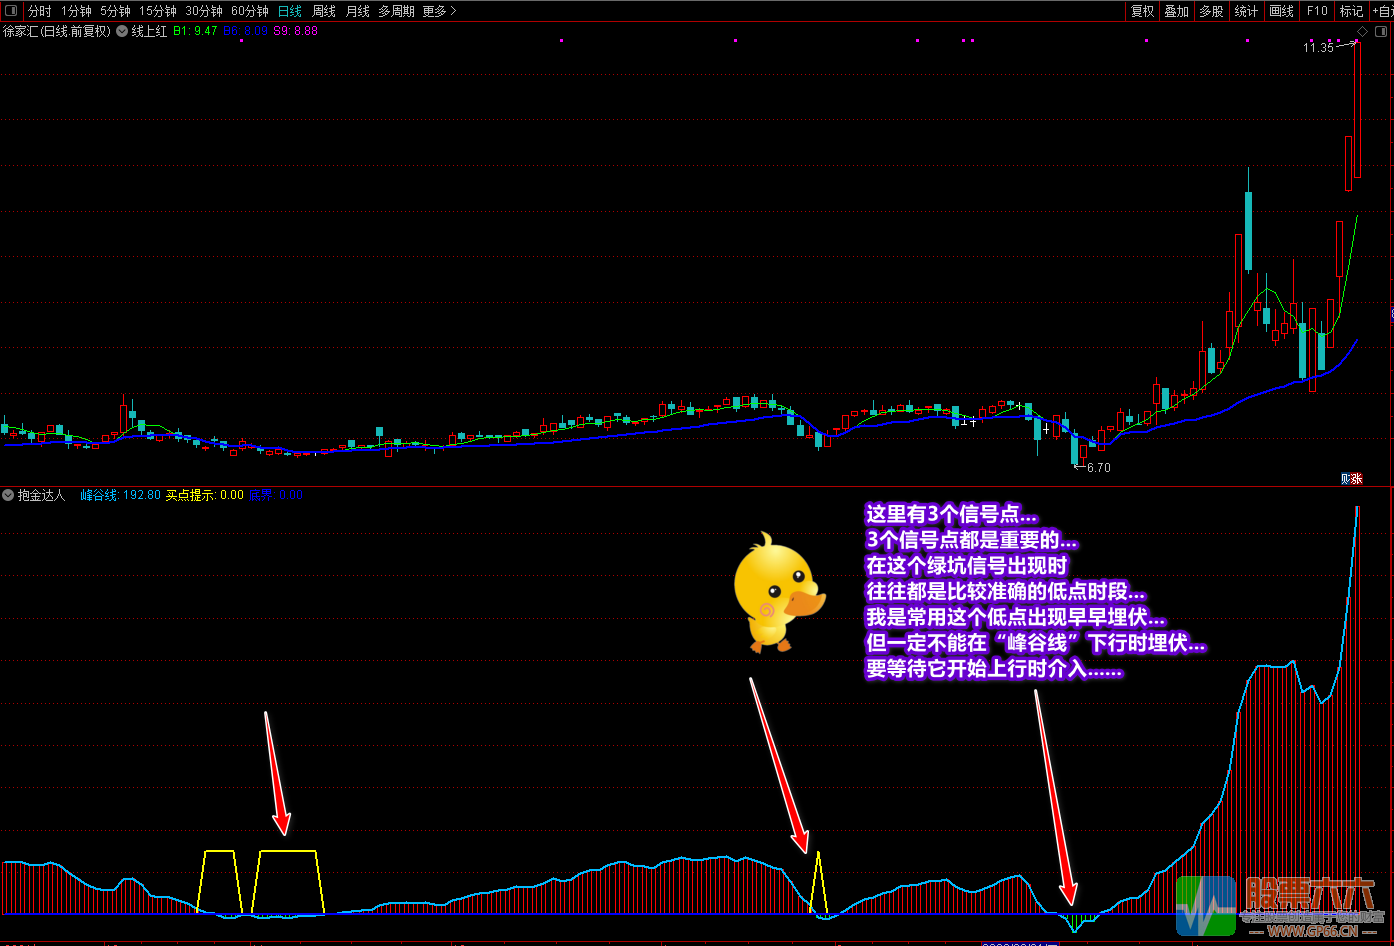Click the 统计 statistics button
The width and height of the screenshot is (1394, 946).
1246,11
